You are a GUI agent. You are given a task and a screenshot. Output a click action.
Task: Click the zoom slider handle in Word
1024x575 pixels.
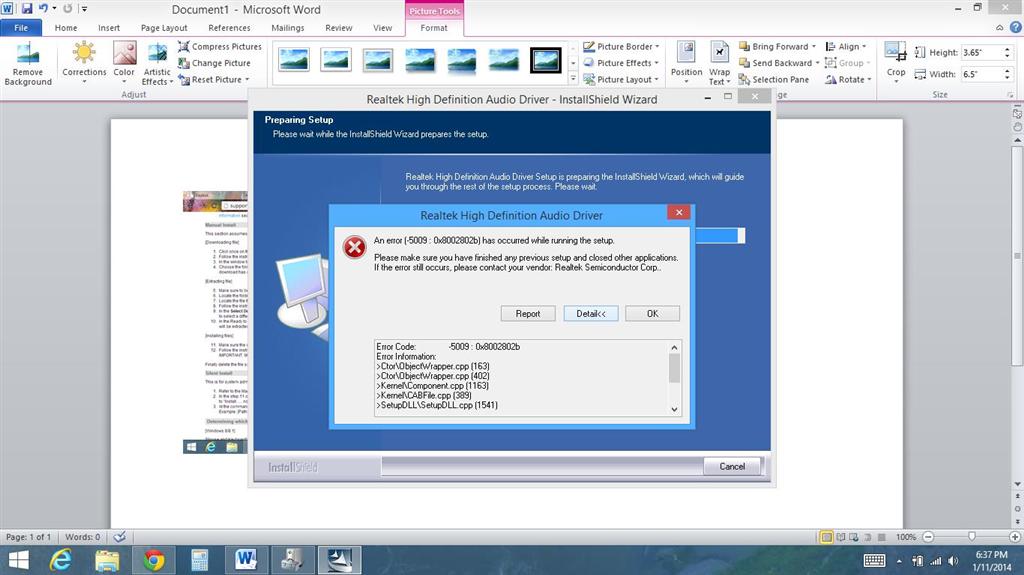click(x=972, y=536)
